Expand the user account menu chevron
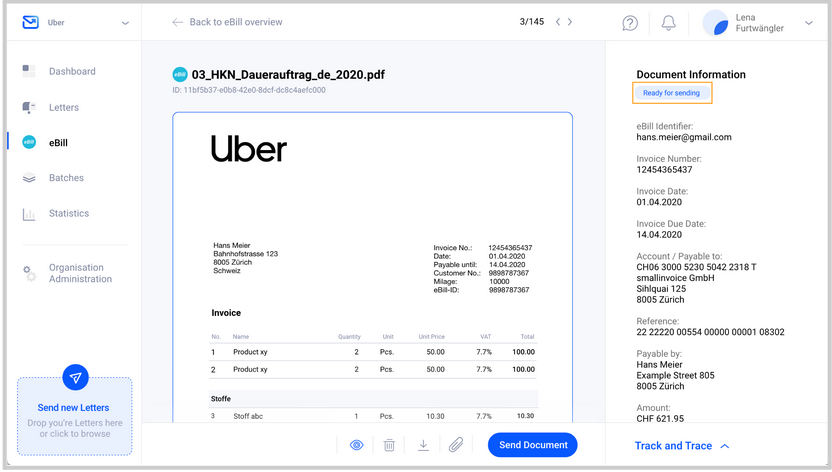The width and height of the screenshot is (832, 472). [x=809, y=23]
